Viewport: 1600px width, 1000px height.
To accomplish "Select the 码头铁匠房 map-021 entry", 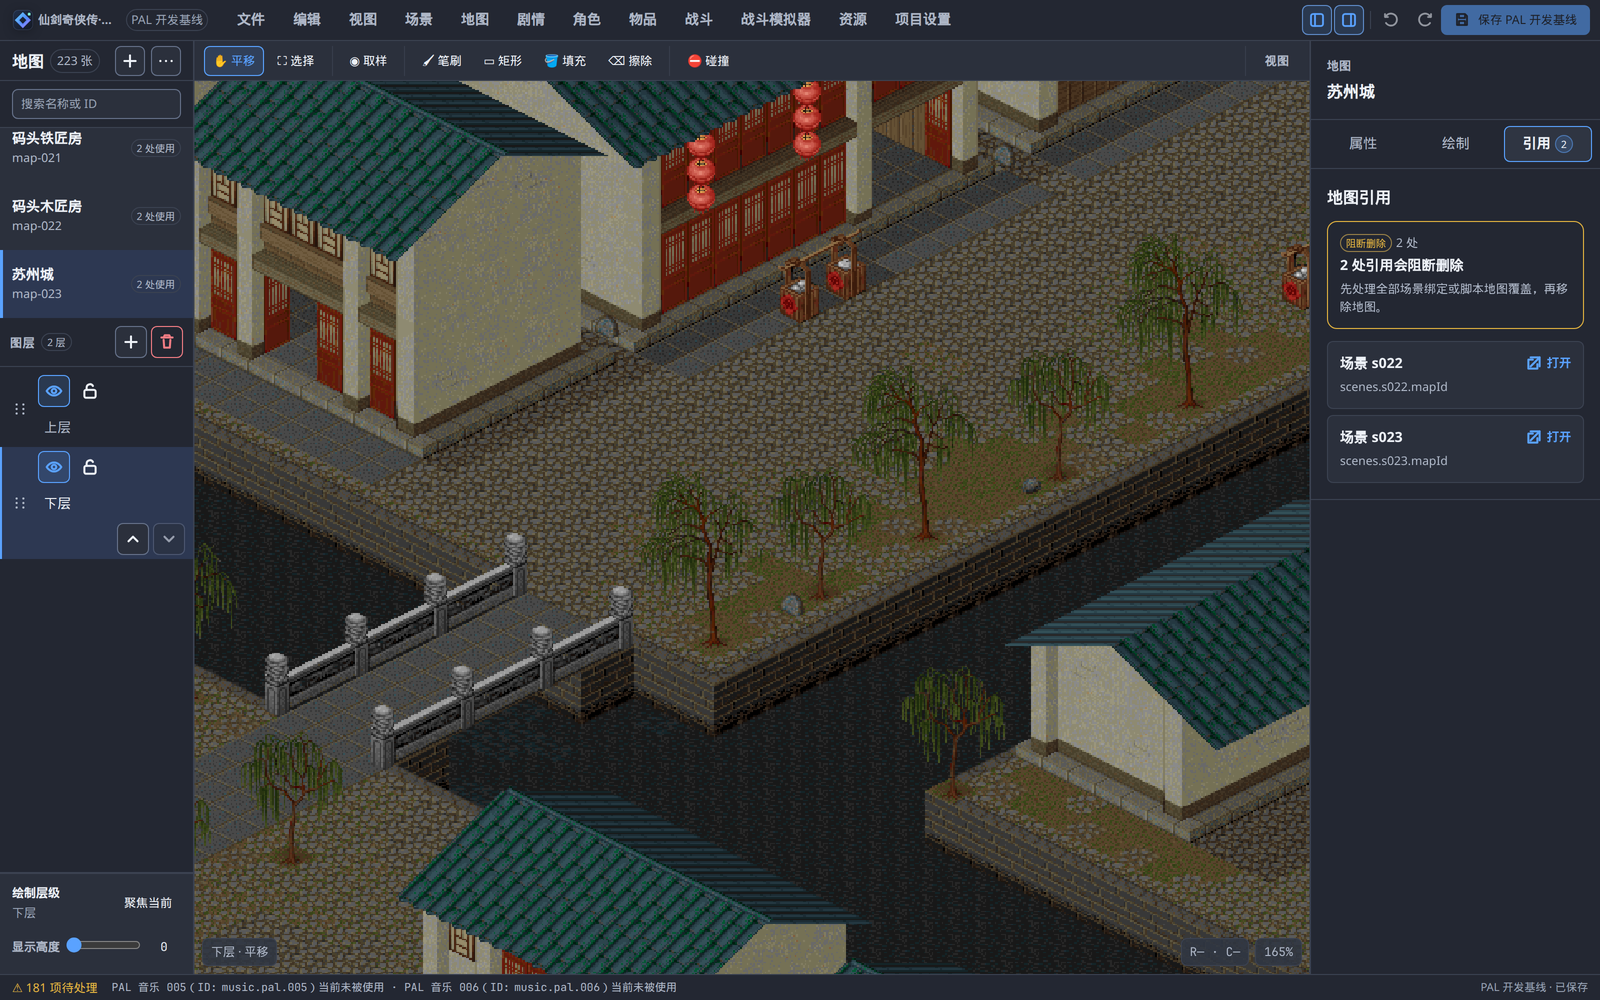I will coord(96,148).
